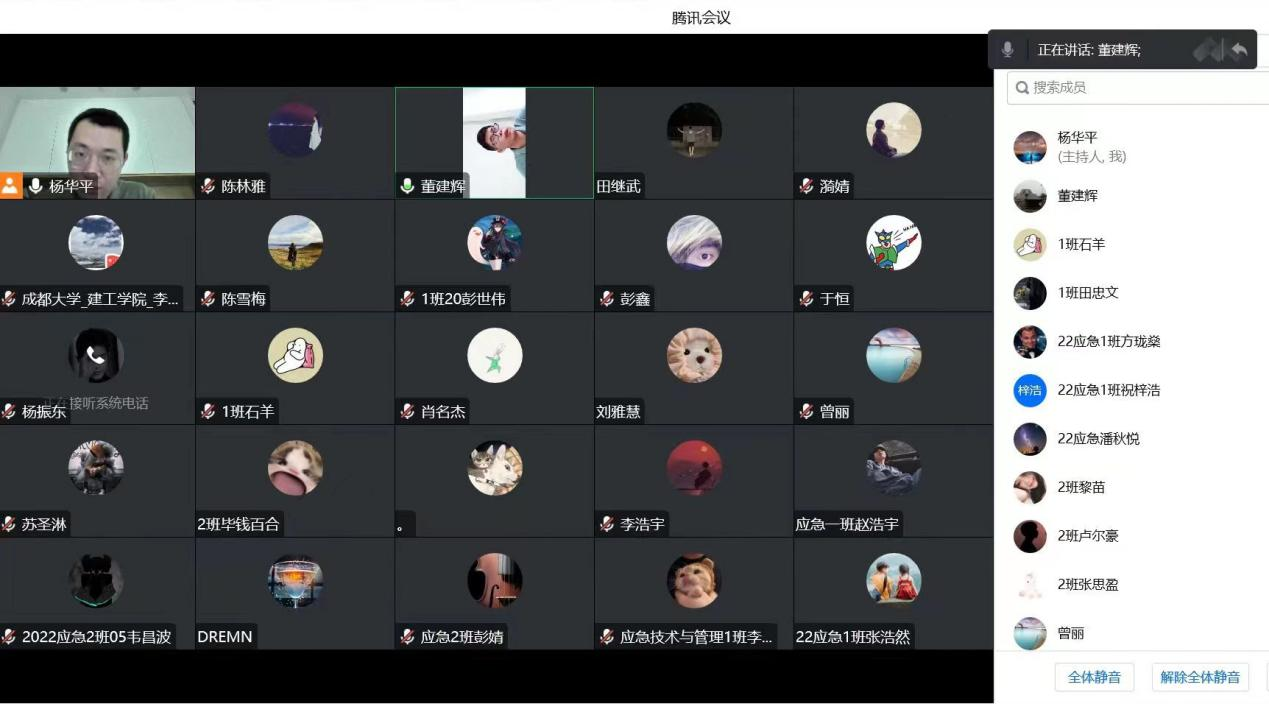Click the muted mic icon next to 陈林雅
1269x704 pixels.
click(208, 186)
